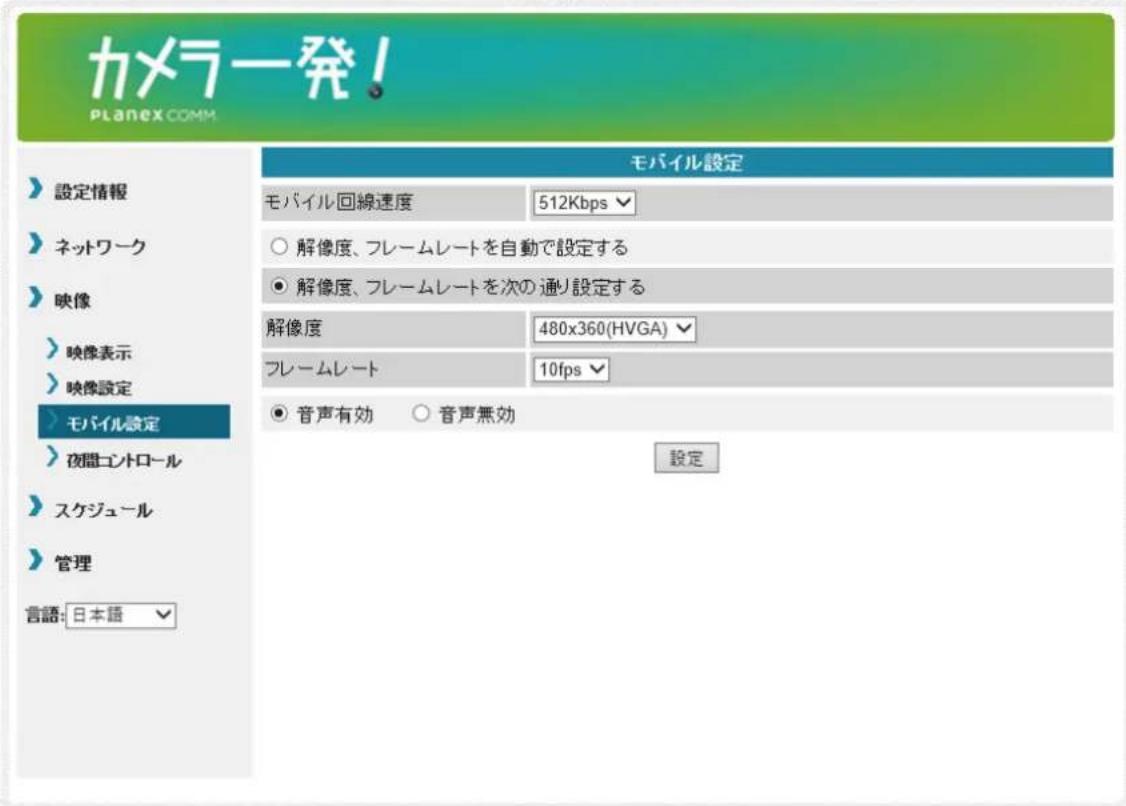Viewport: 1126px width, 806px height.
Task: Click the フレームレート row label
Action: [322, 369]
